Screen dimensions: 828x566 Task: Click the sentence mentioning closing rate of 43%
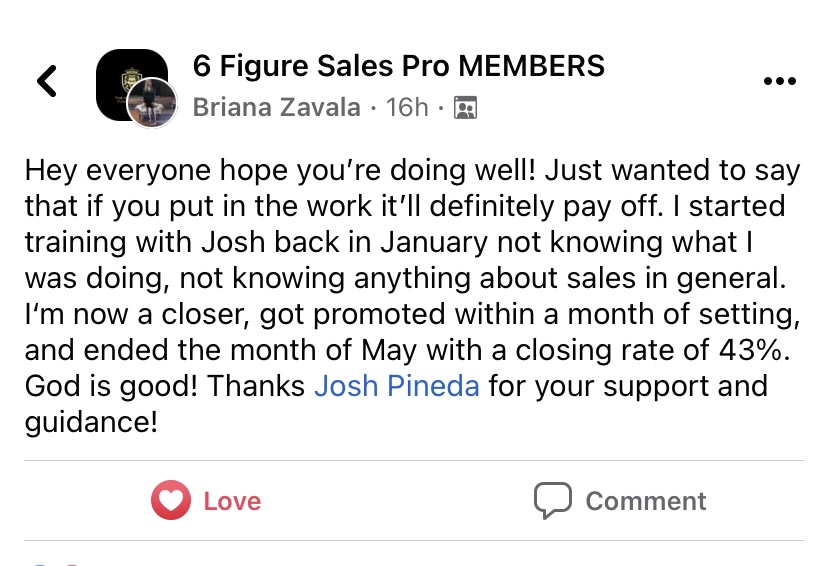pos(412,332)
